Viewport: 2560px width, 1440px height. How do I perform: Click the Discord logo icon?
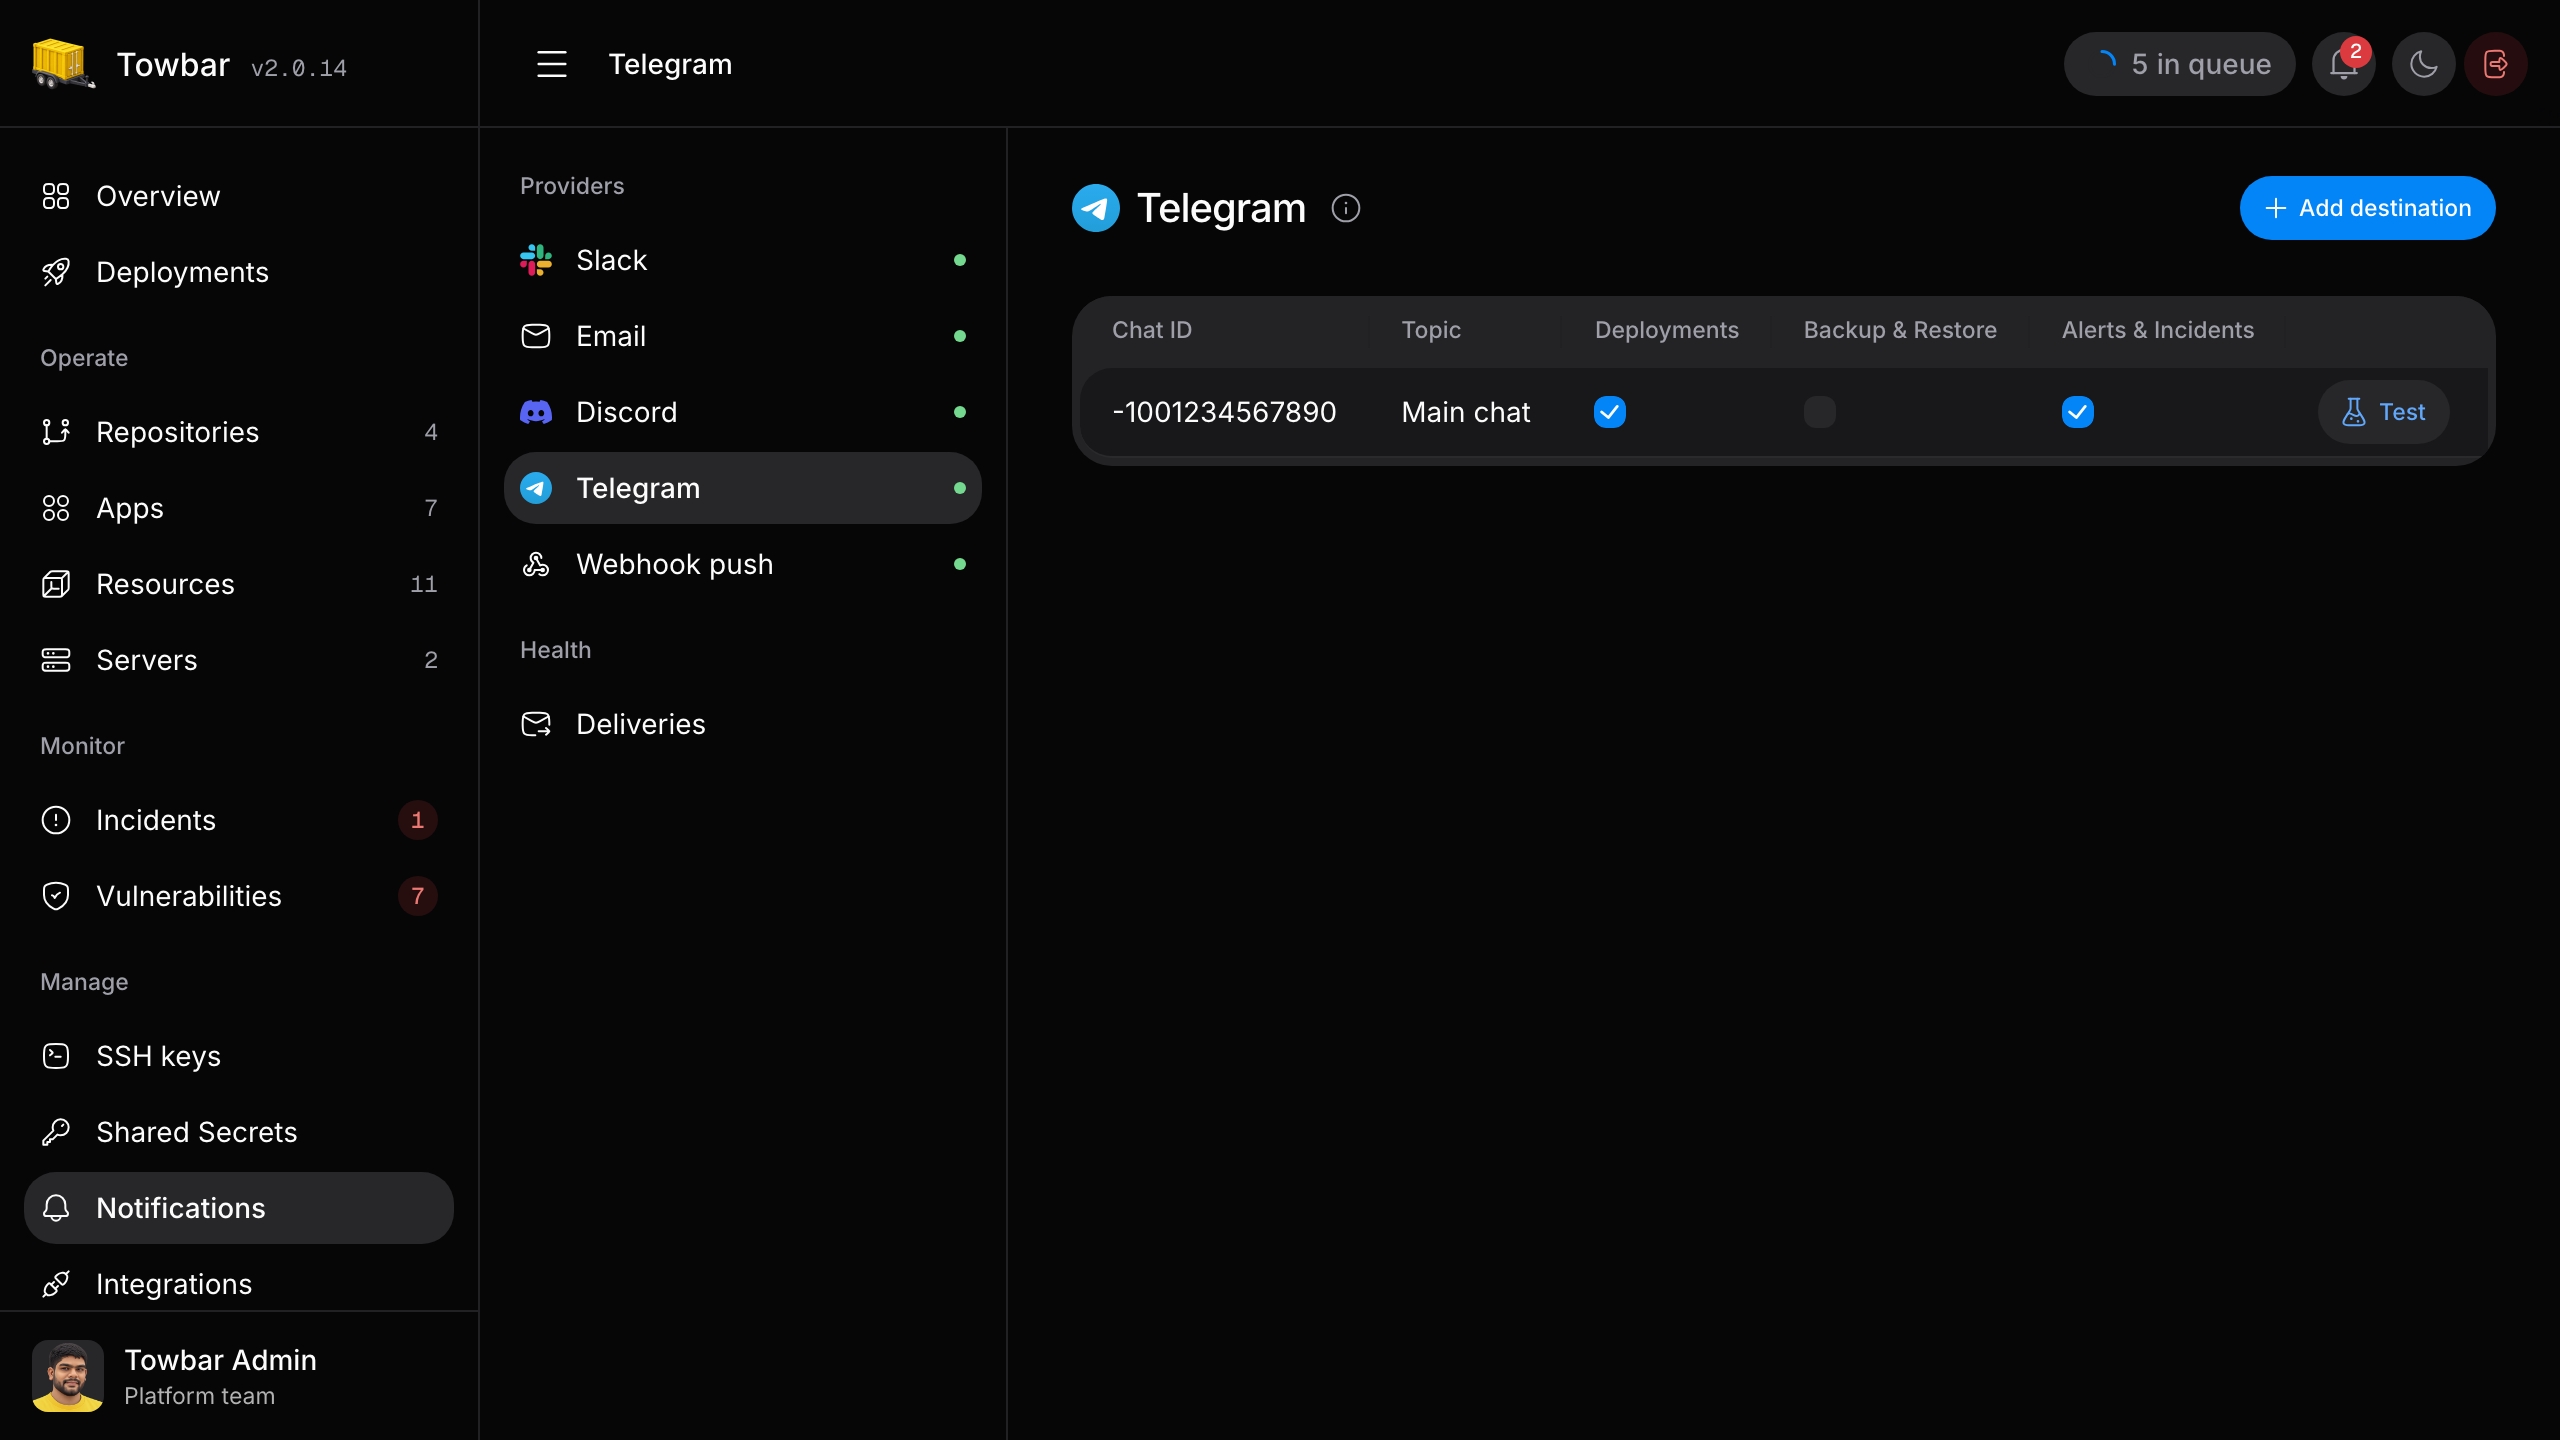coord(536,412)
